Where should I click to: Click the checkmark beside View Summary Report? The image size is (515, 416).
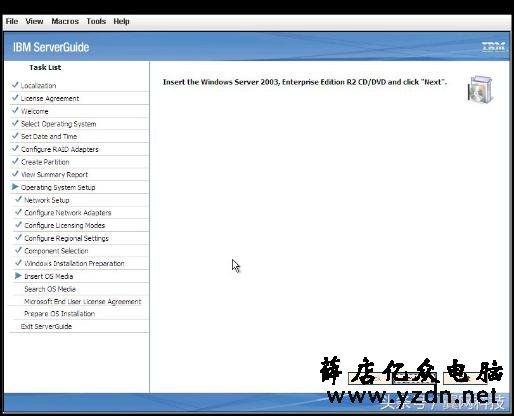click(x=15, y=174)
